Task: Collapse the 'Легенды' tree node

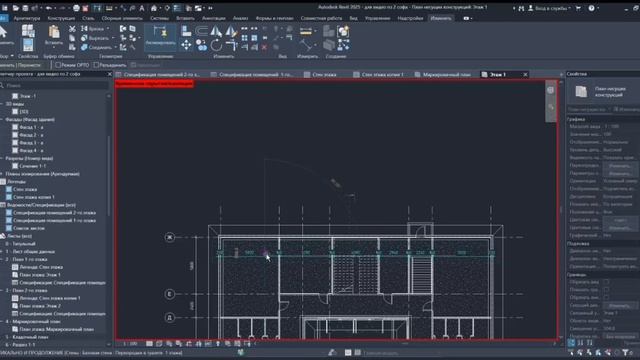Action: [2, 182]
